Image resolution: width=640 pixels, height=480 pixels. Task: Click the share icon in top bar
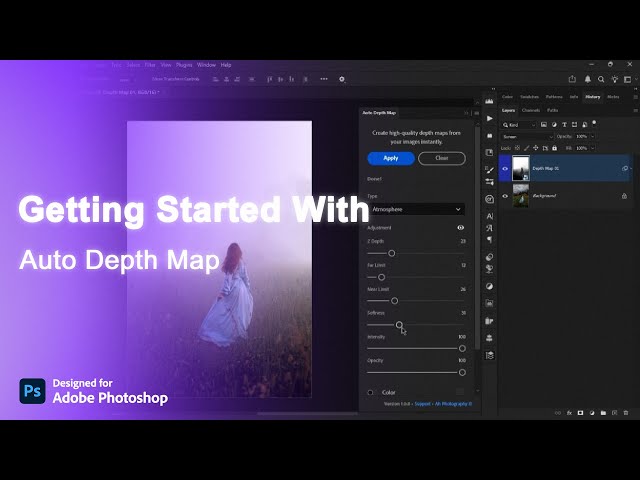pos(572,79)
